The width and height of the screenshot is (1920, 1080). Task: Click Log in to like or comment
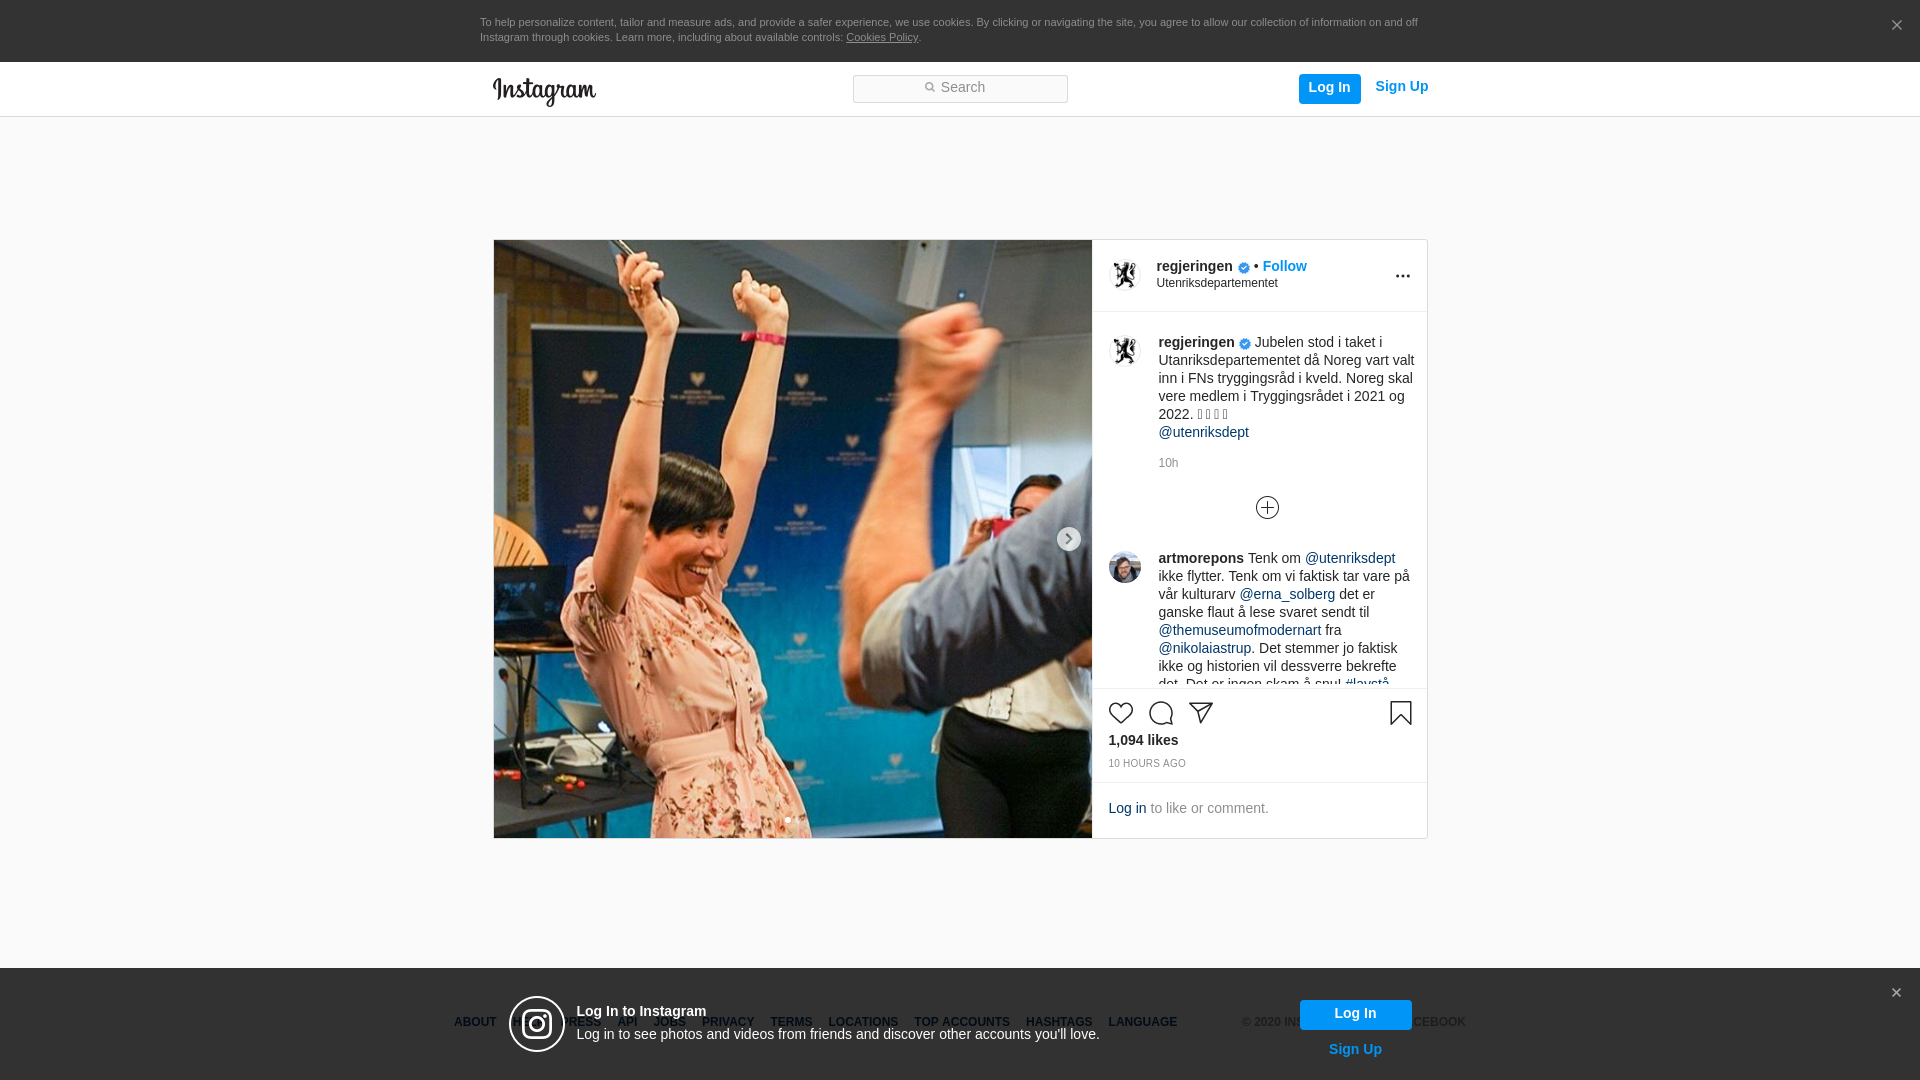1127,808
